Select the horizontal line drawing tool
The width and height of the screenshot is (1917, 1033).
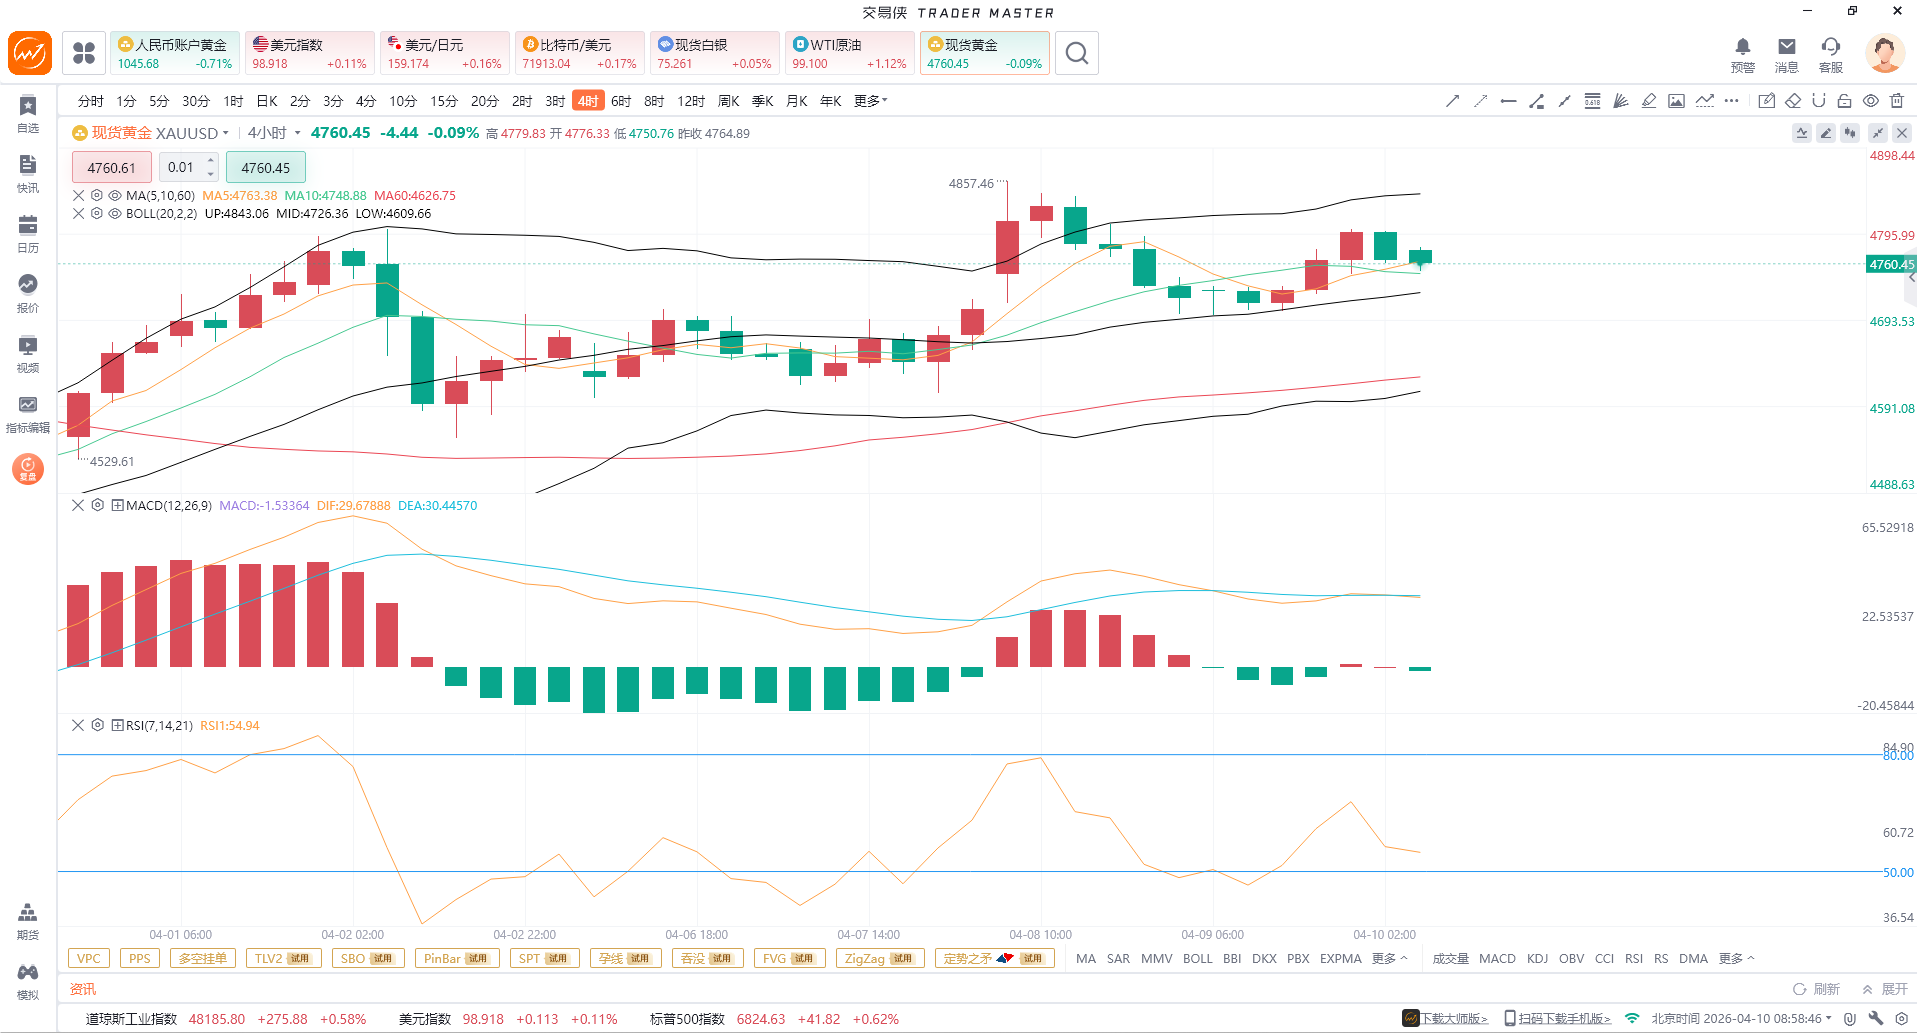click(1508, 101)
